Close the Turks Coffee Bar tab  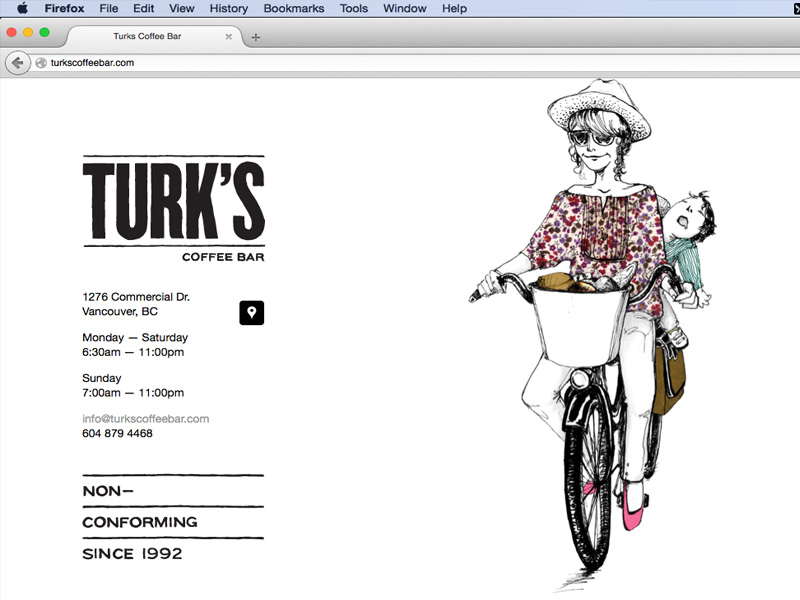pyautogui.click(x=229, y=37)
